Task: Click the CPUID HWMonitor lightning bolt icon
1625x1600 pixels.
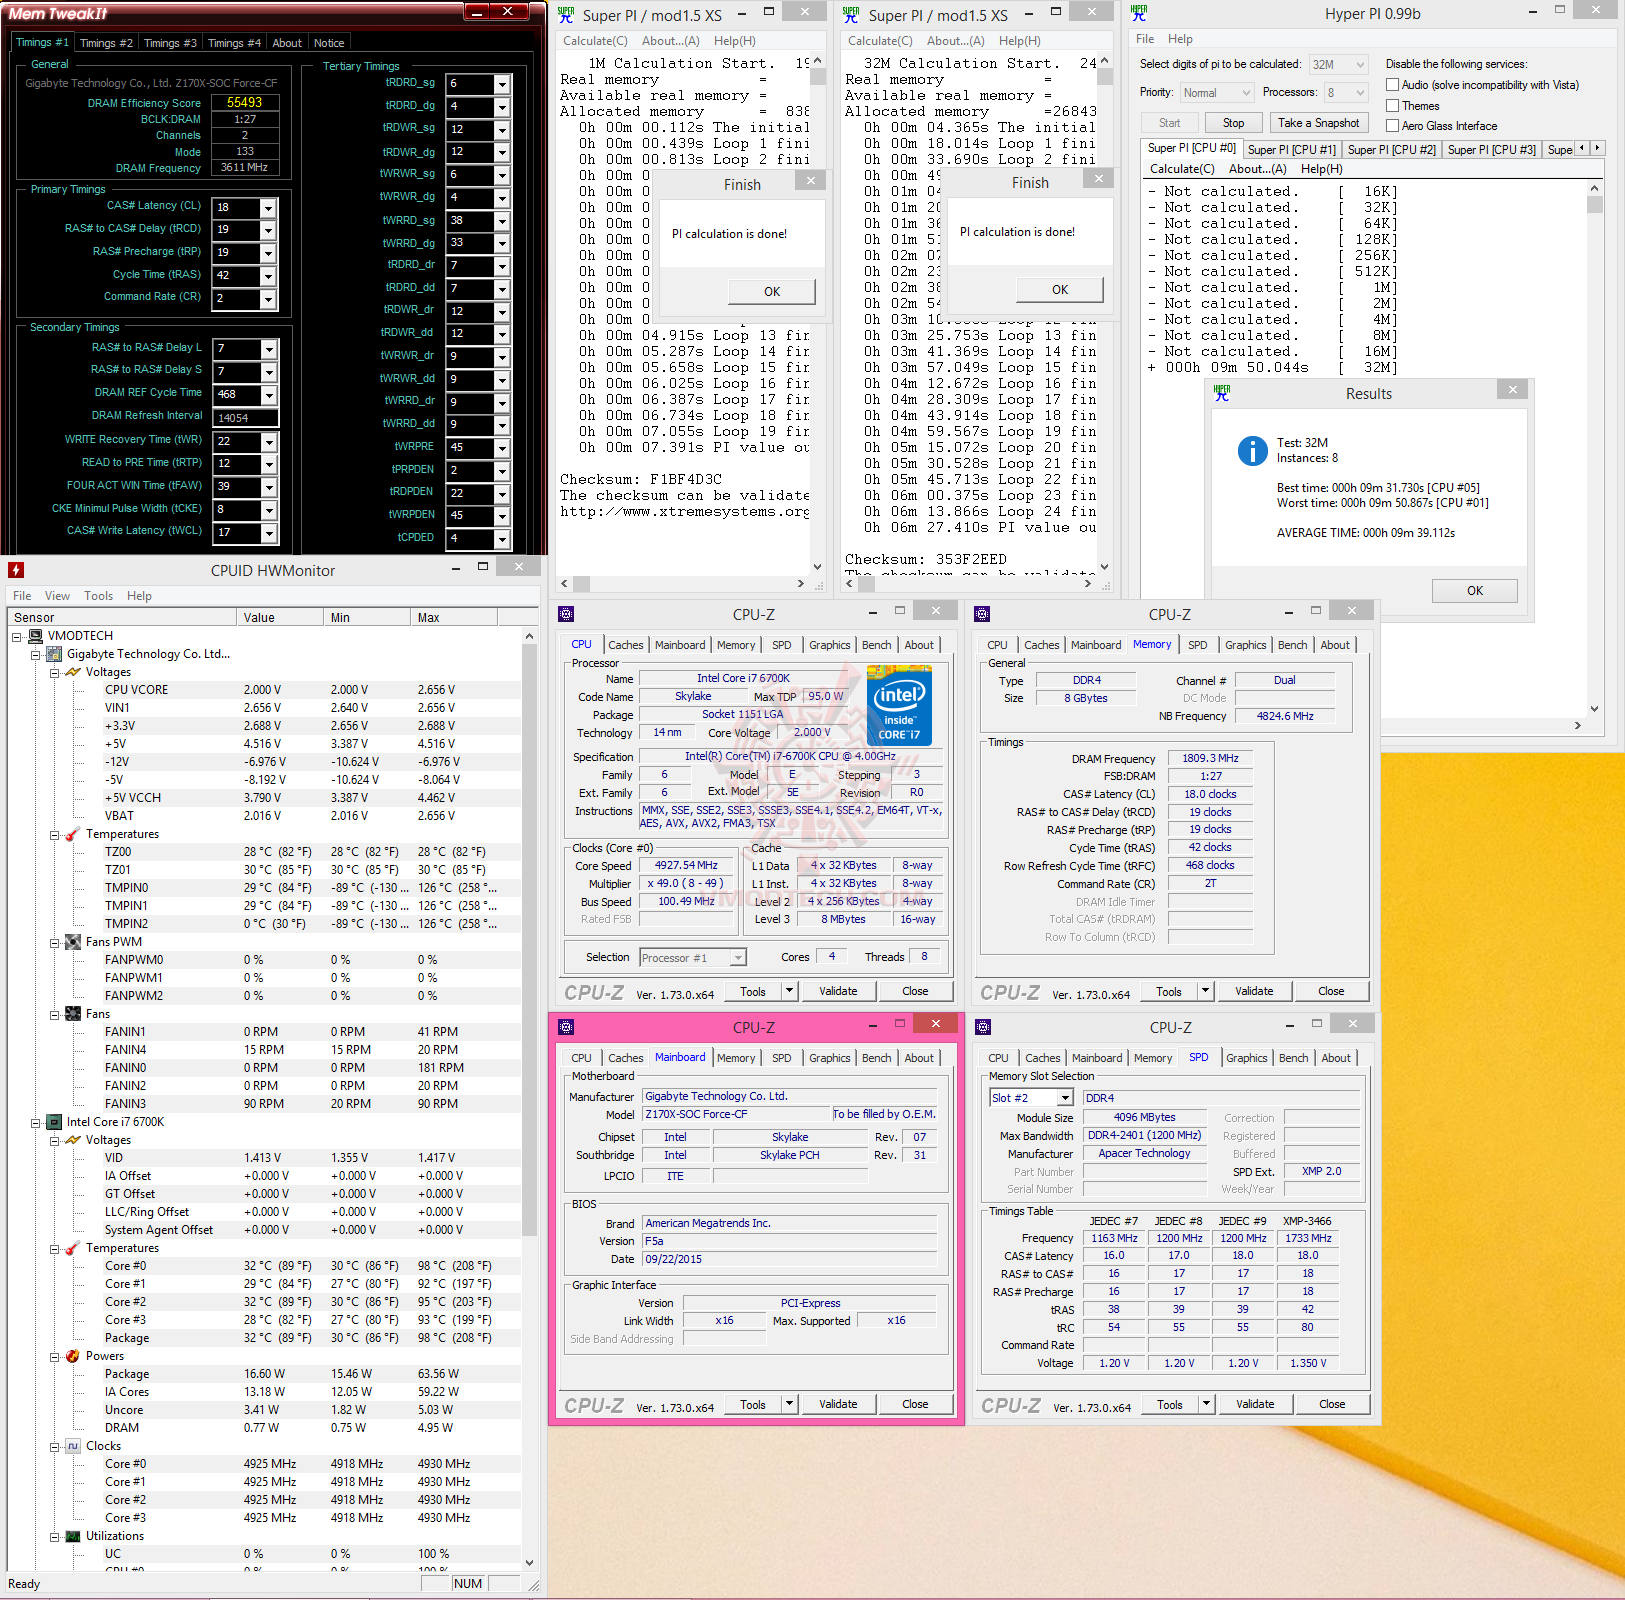Action: (15, 570)
